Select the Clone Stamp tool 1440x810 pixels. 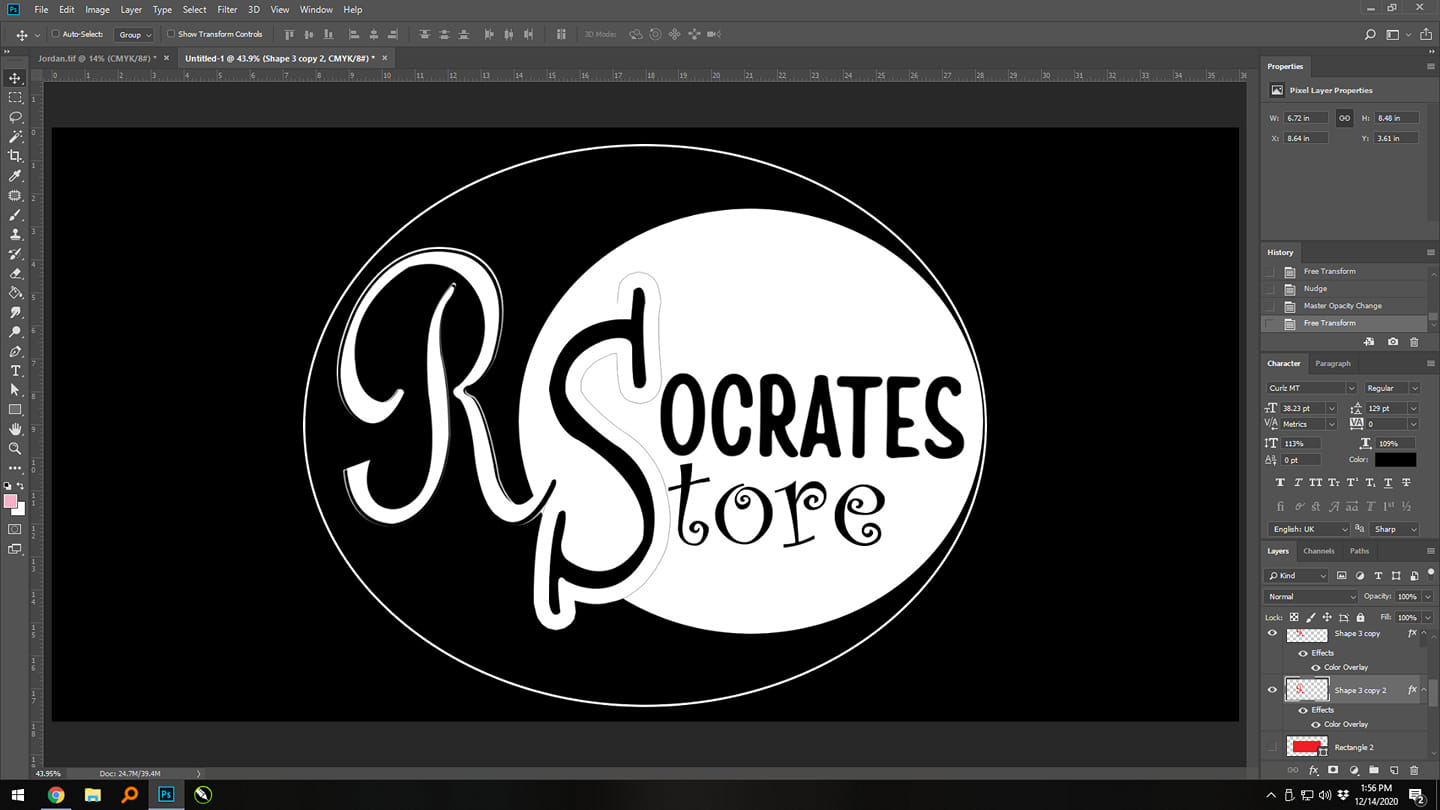click(15, 234)
